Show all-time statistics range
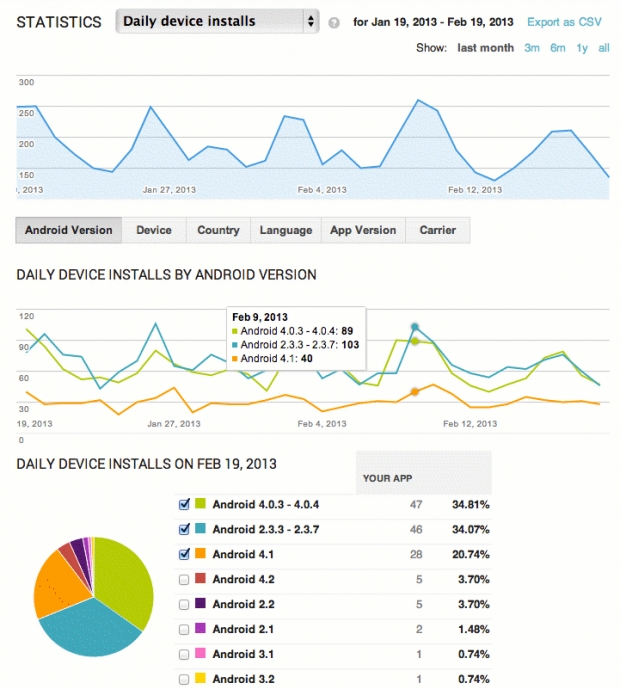This screenshot has width=620, height=689. (x=604, y=47)
